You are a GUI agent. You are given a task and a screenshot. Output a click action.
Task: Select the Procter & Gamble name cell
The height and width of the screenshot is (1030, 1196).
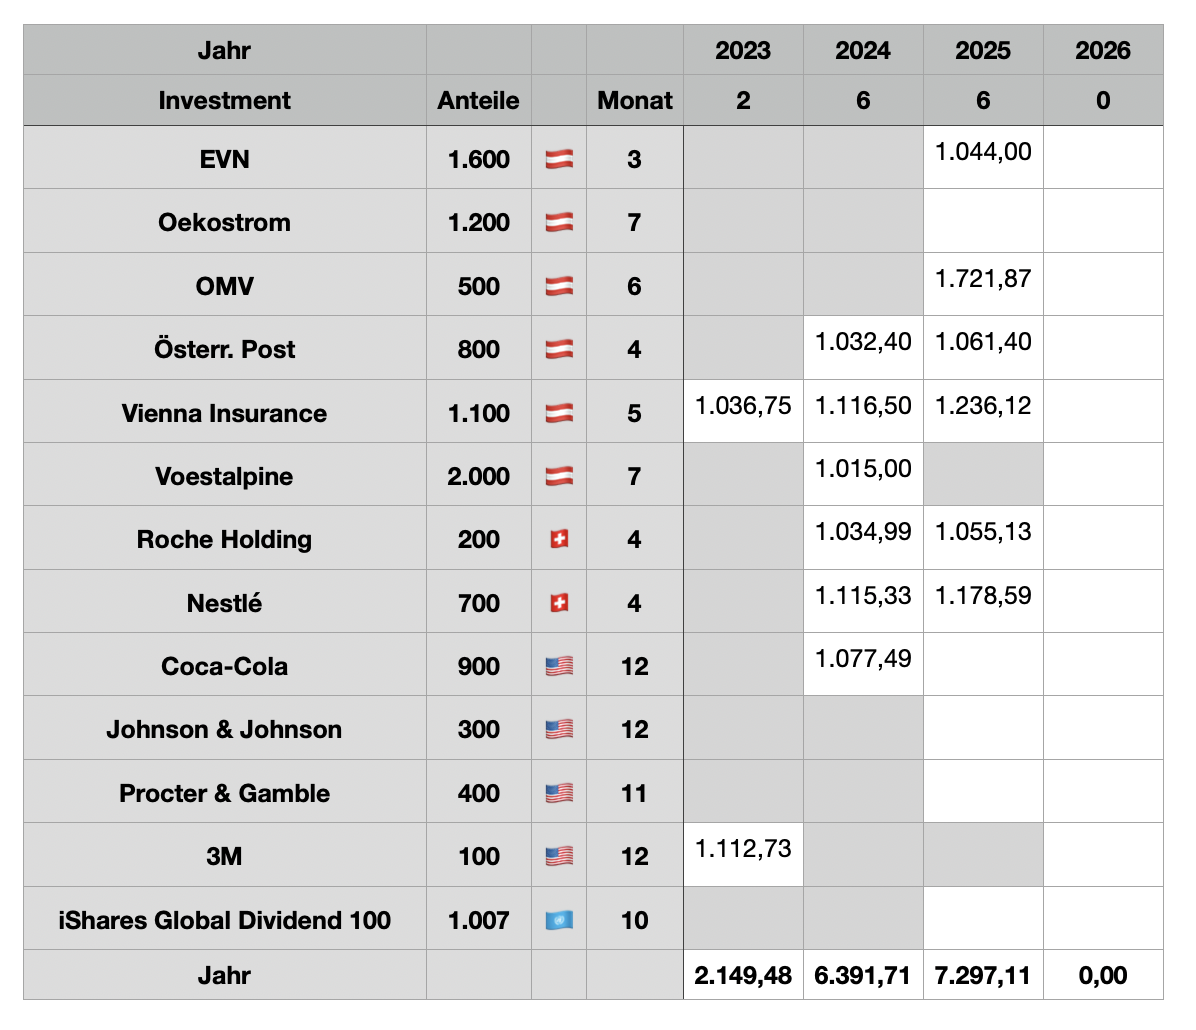(x=224, y=793)
